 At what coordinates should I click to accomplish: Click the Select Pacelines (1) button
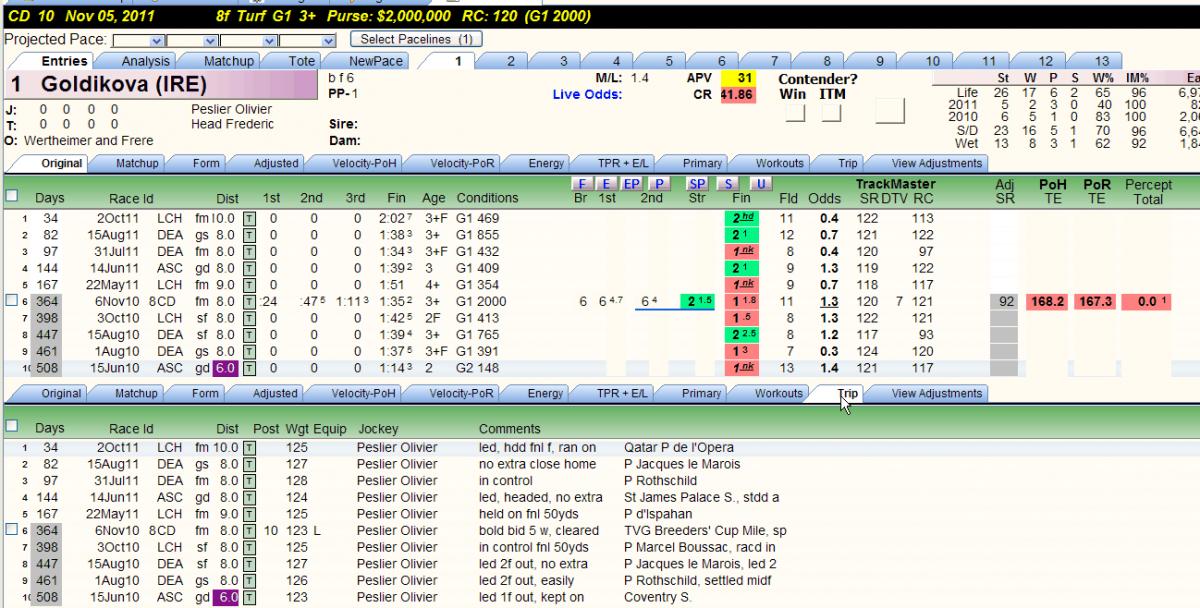pyautogui.click(x=416, y=39)
